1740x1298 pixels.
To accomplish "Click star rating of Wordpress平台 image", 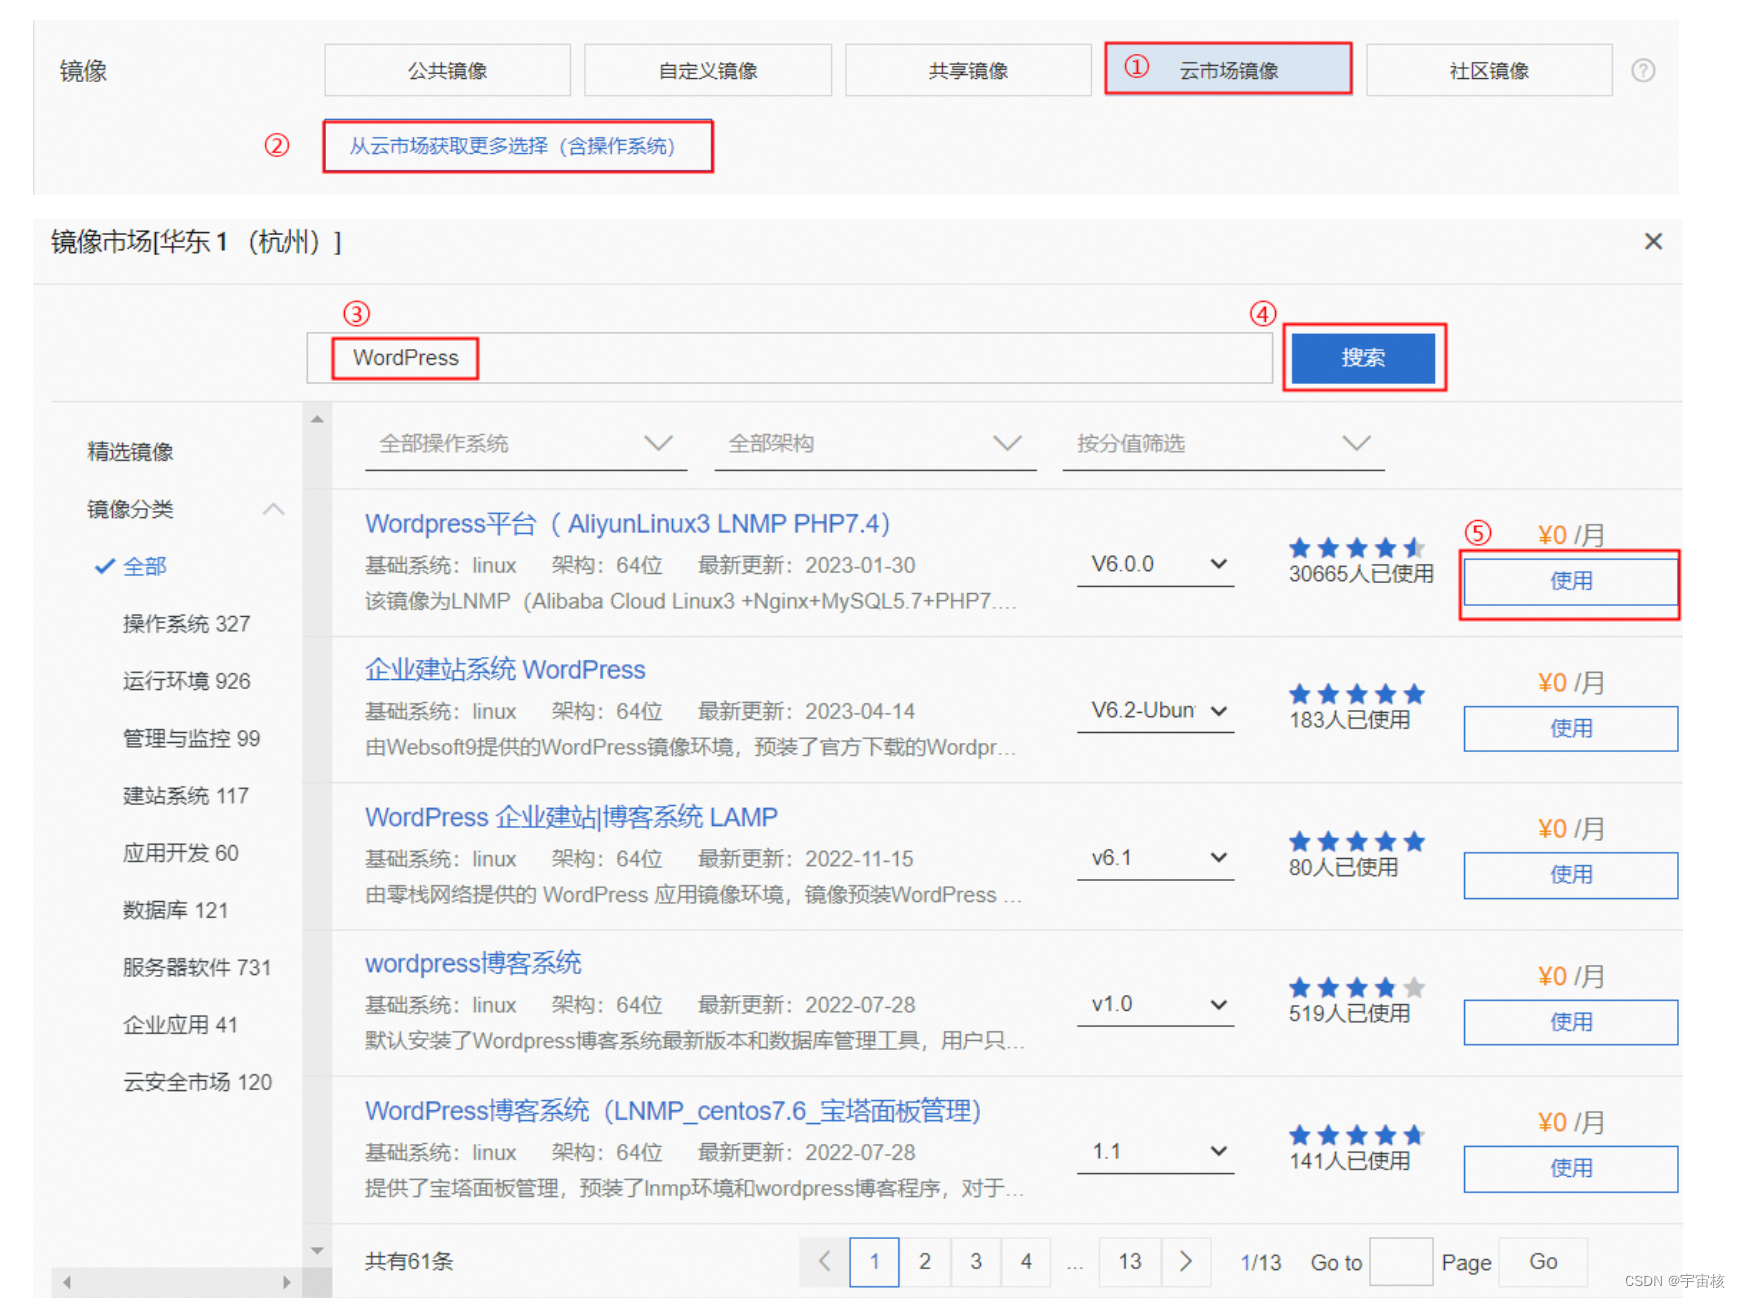I will [x=1357, y=548].
